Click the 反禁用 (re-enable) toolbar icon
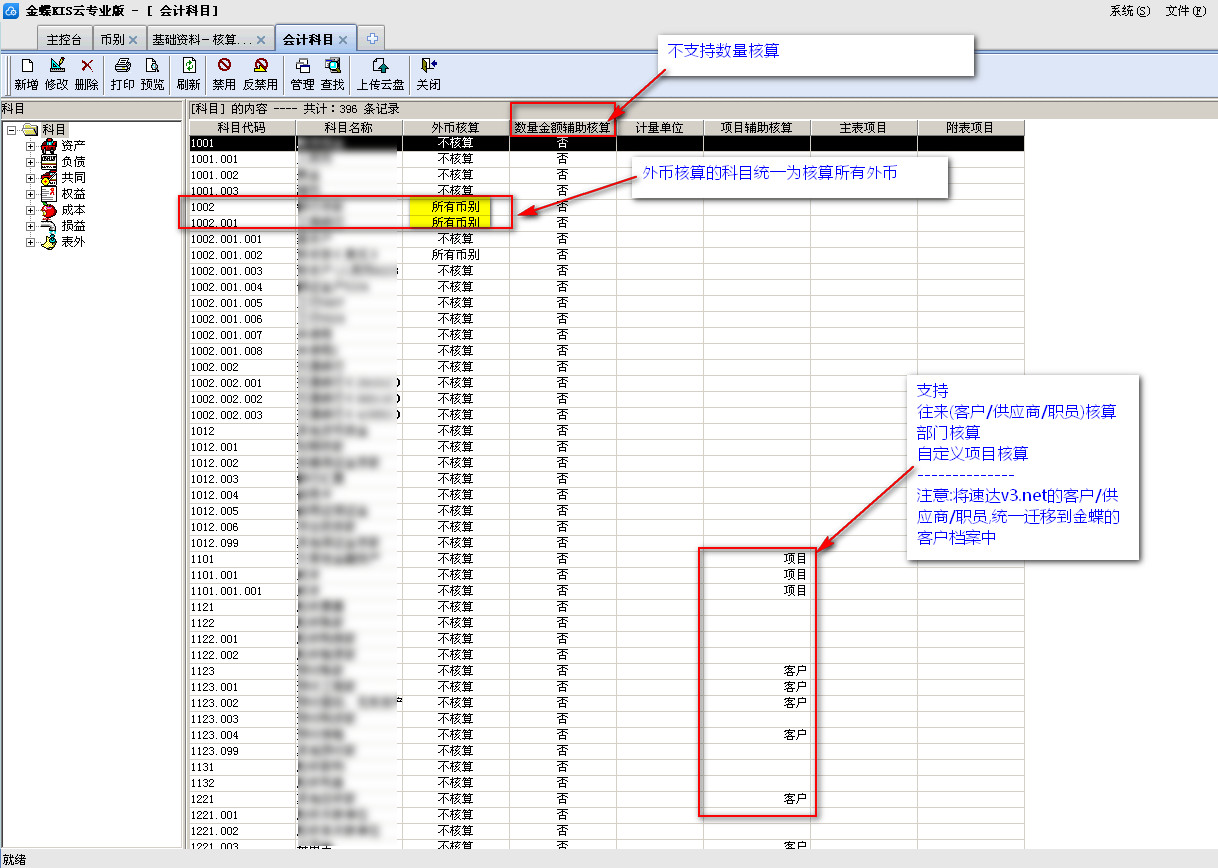The image size is (1218, 868). coord(260,66)
